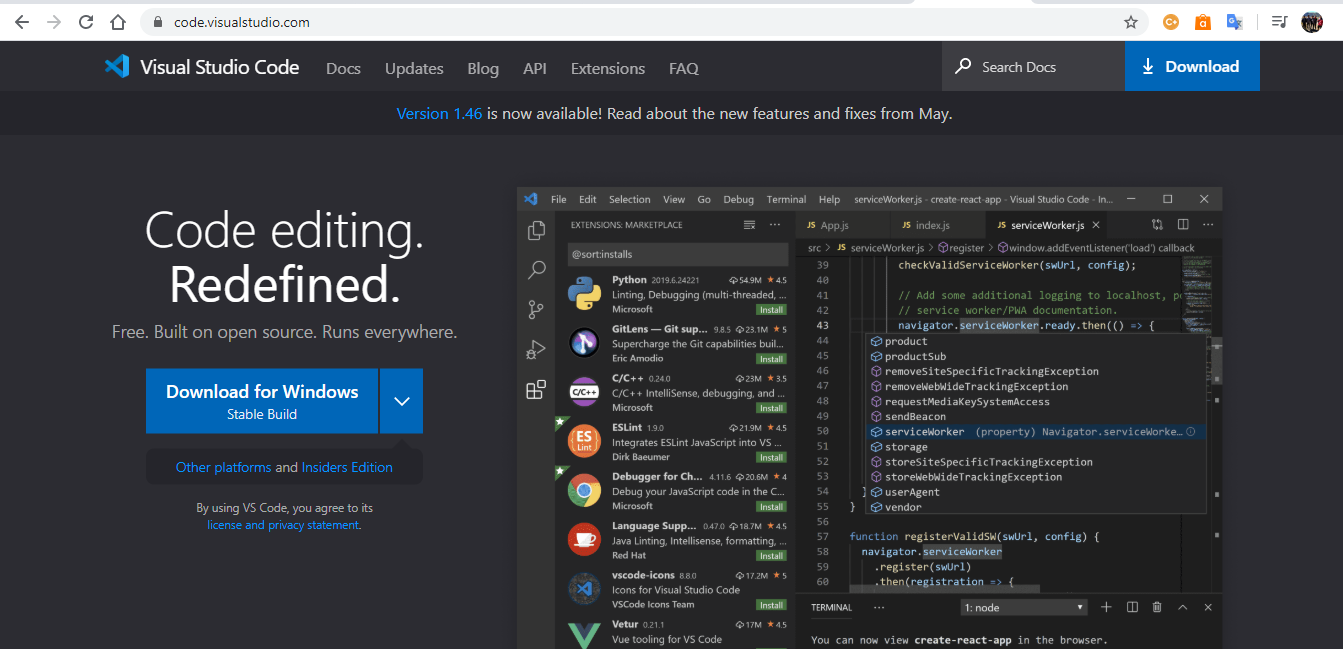Open the Extensions icon in activity bar
Screen dimensions: 1343x649
[537, 389]
